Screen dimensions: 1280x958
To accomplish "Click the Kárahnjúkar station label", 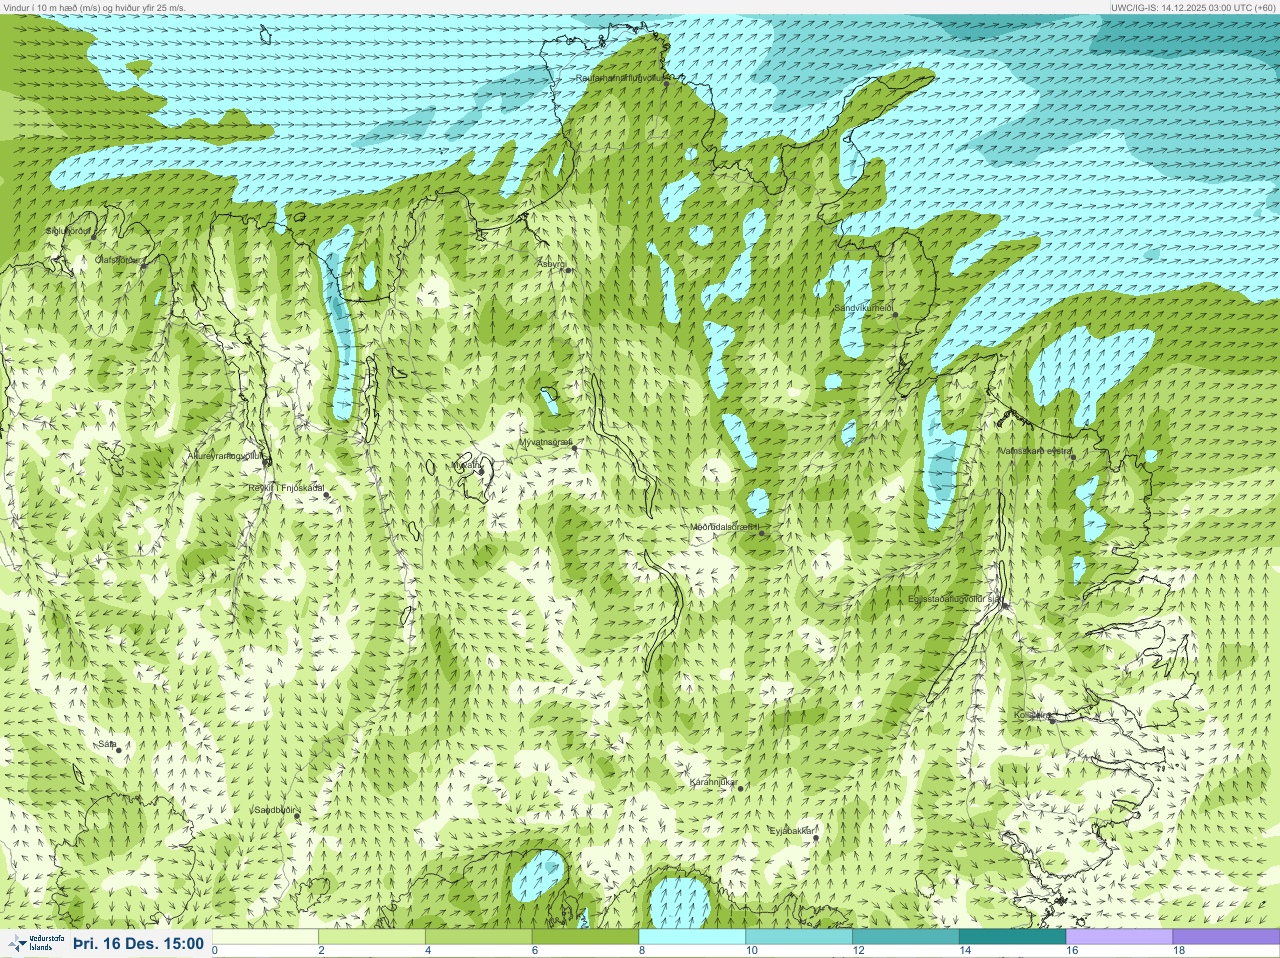I will 713,782.
